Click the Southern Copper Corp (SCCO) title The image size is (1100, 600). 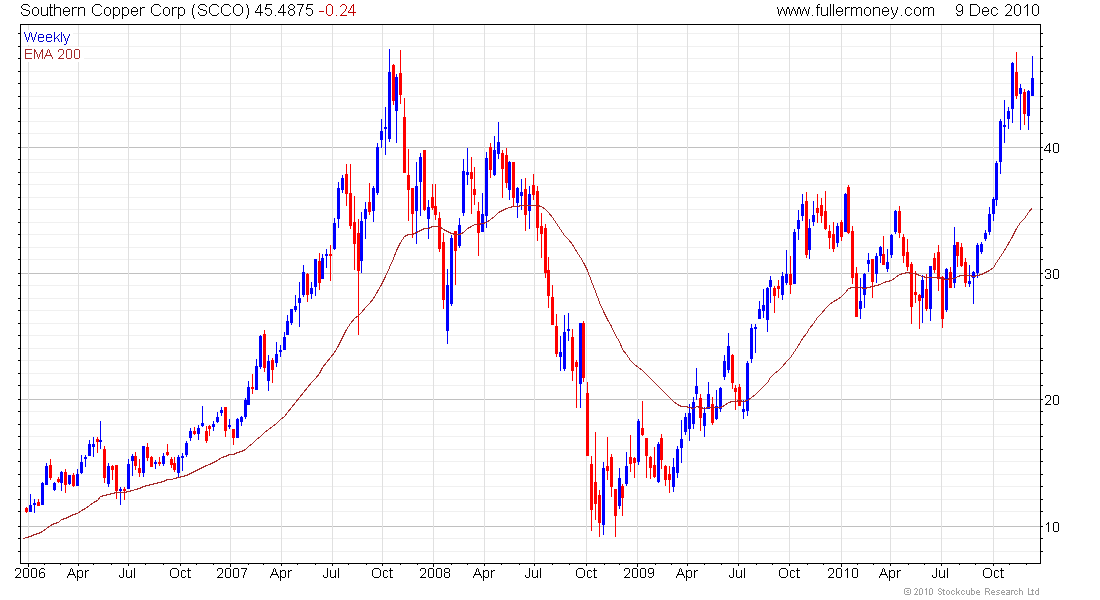[135, 11]
